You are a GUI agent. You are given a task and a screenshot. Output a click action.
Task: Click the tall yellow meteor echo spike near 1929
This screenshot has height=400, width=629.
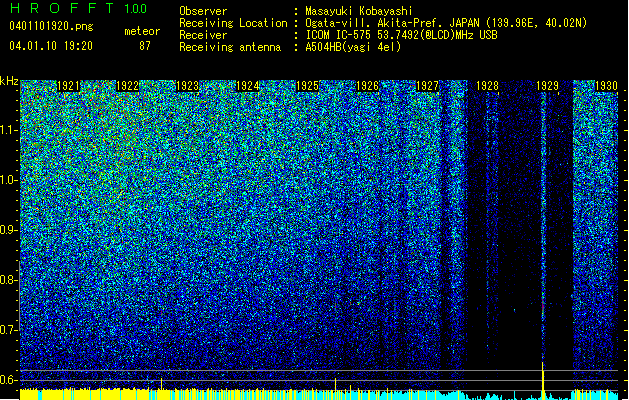pyautogui.click(x=543, y=380)
